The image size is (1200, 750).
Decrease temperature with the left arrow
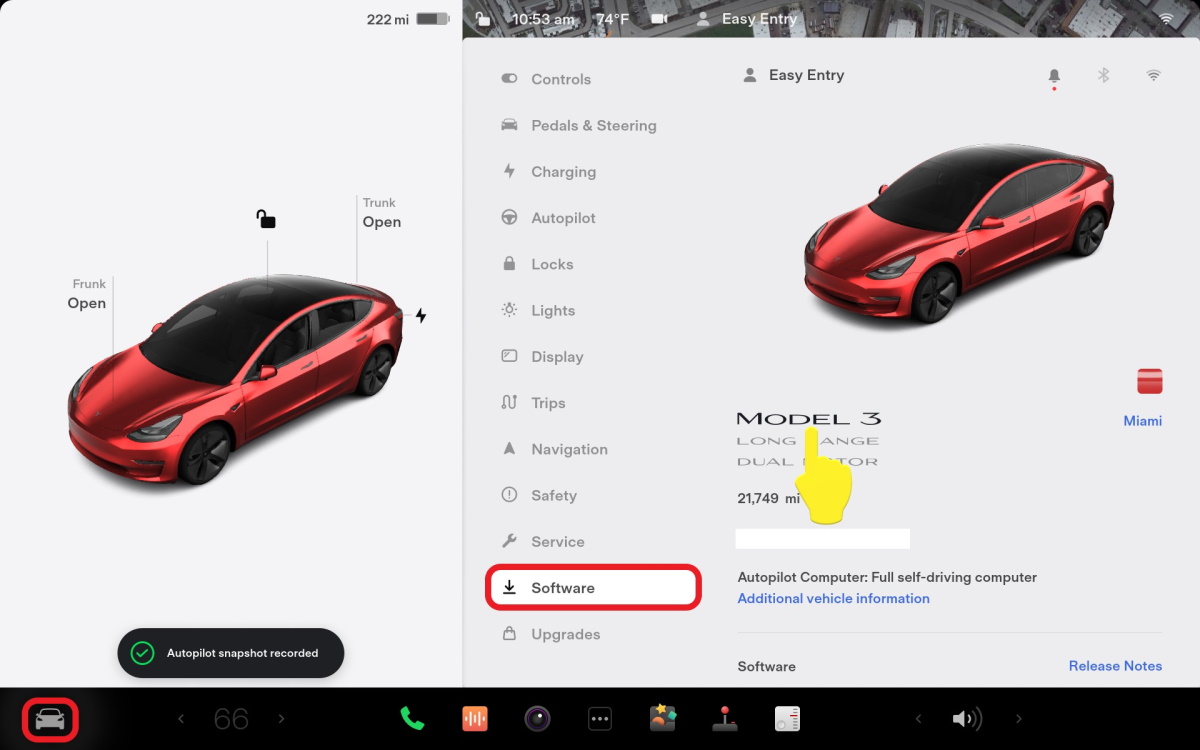181,719
